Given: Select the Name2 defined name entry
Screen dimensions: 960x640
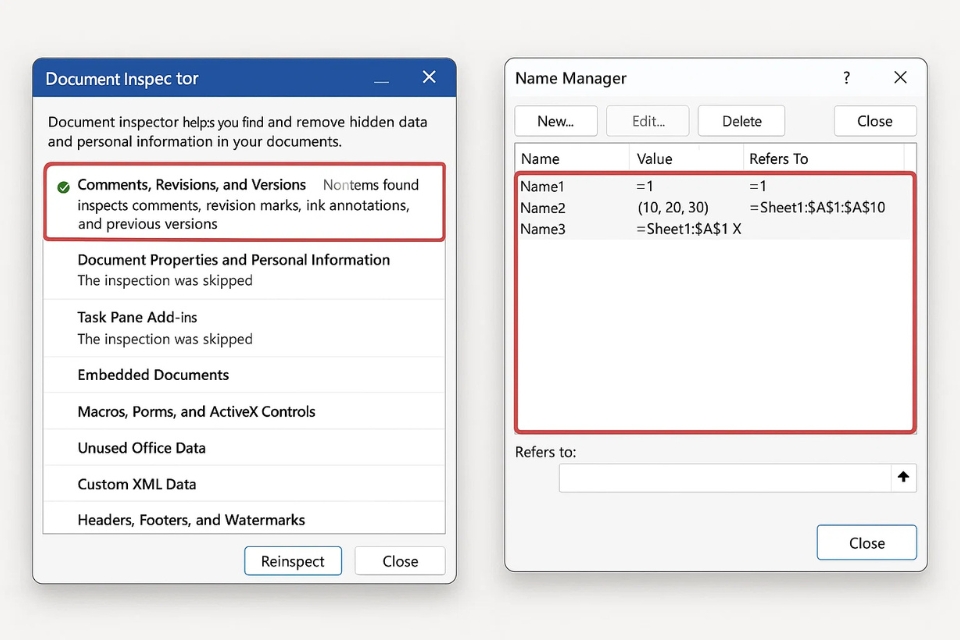Looking at the screenshot, I should point(543,208).
